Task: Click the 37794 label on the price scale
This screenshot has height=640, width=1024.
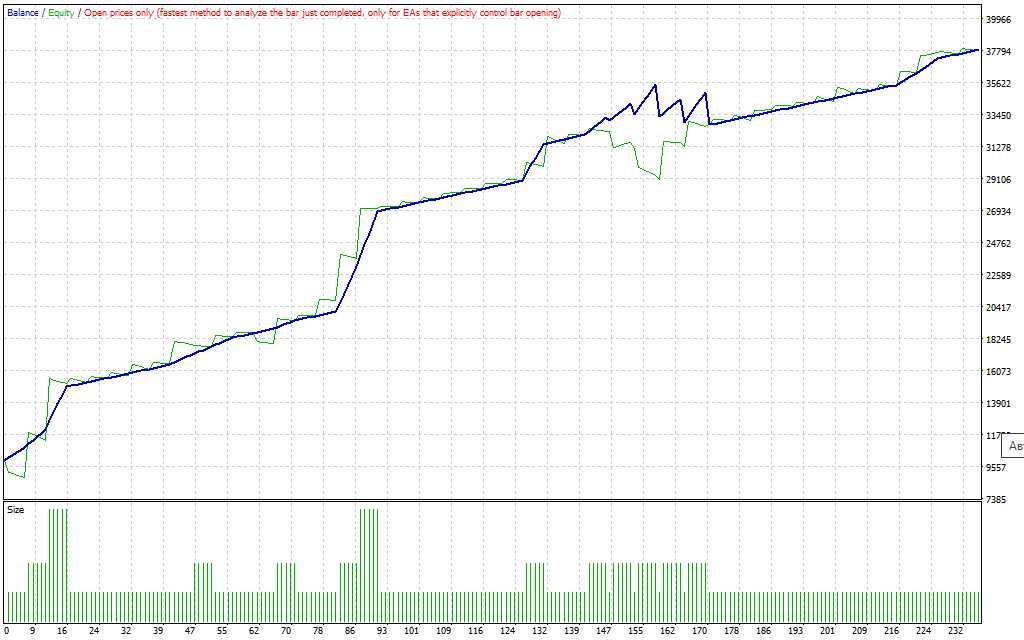Action: click(x=1000, y=52)
